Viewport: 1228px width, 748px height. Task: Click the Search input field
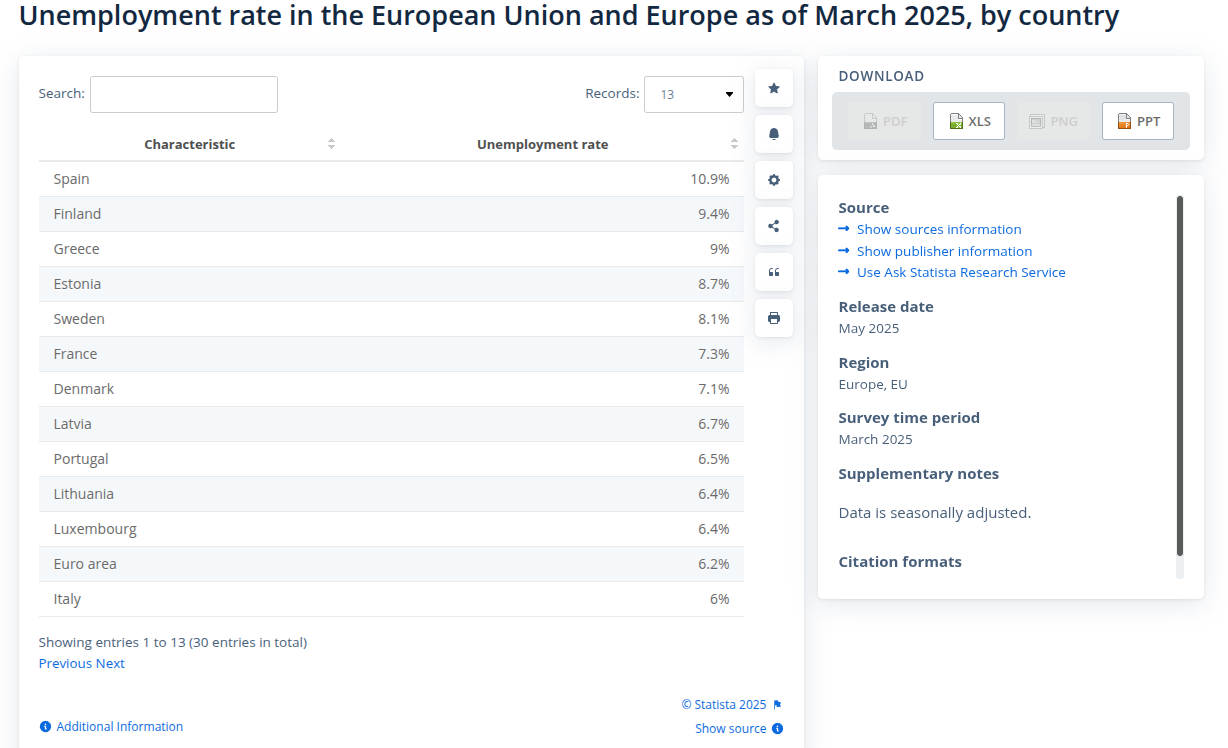184,94
